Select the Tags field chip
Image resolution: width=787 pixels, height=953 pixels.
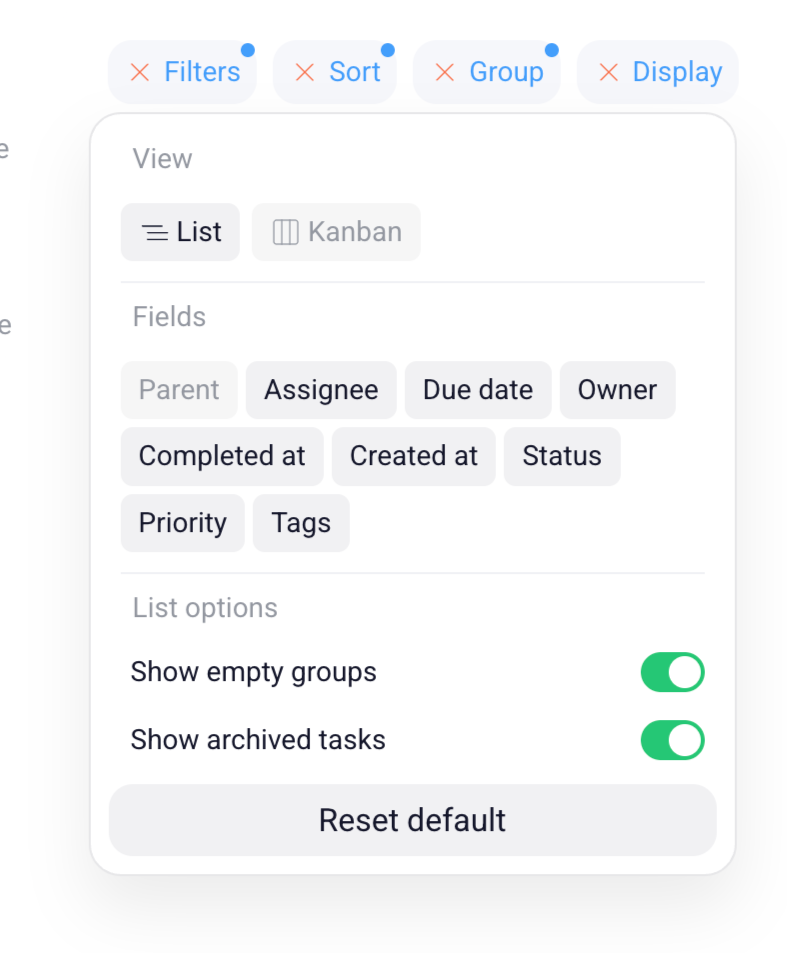tap(300, 523)
